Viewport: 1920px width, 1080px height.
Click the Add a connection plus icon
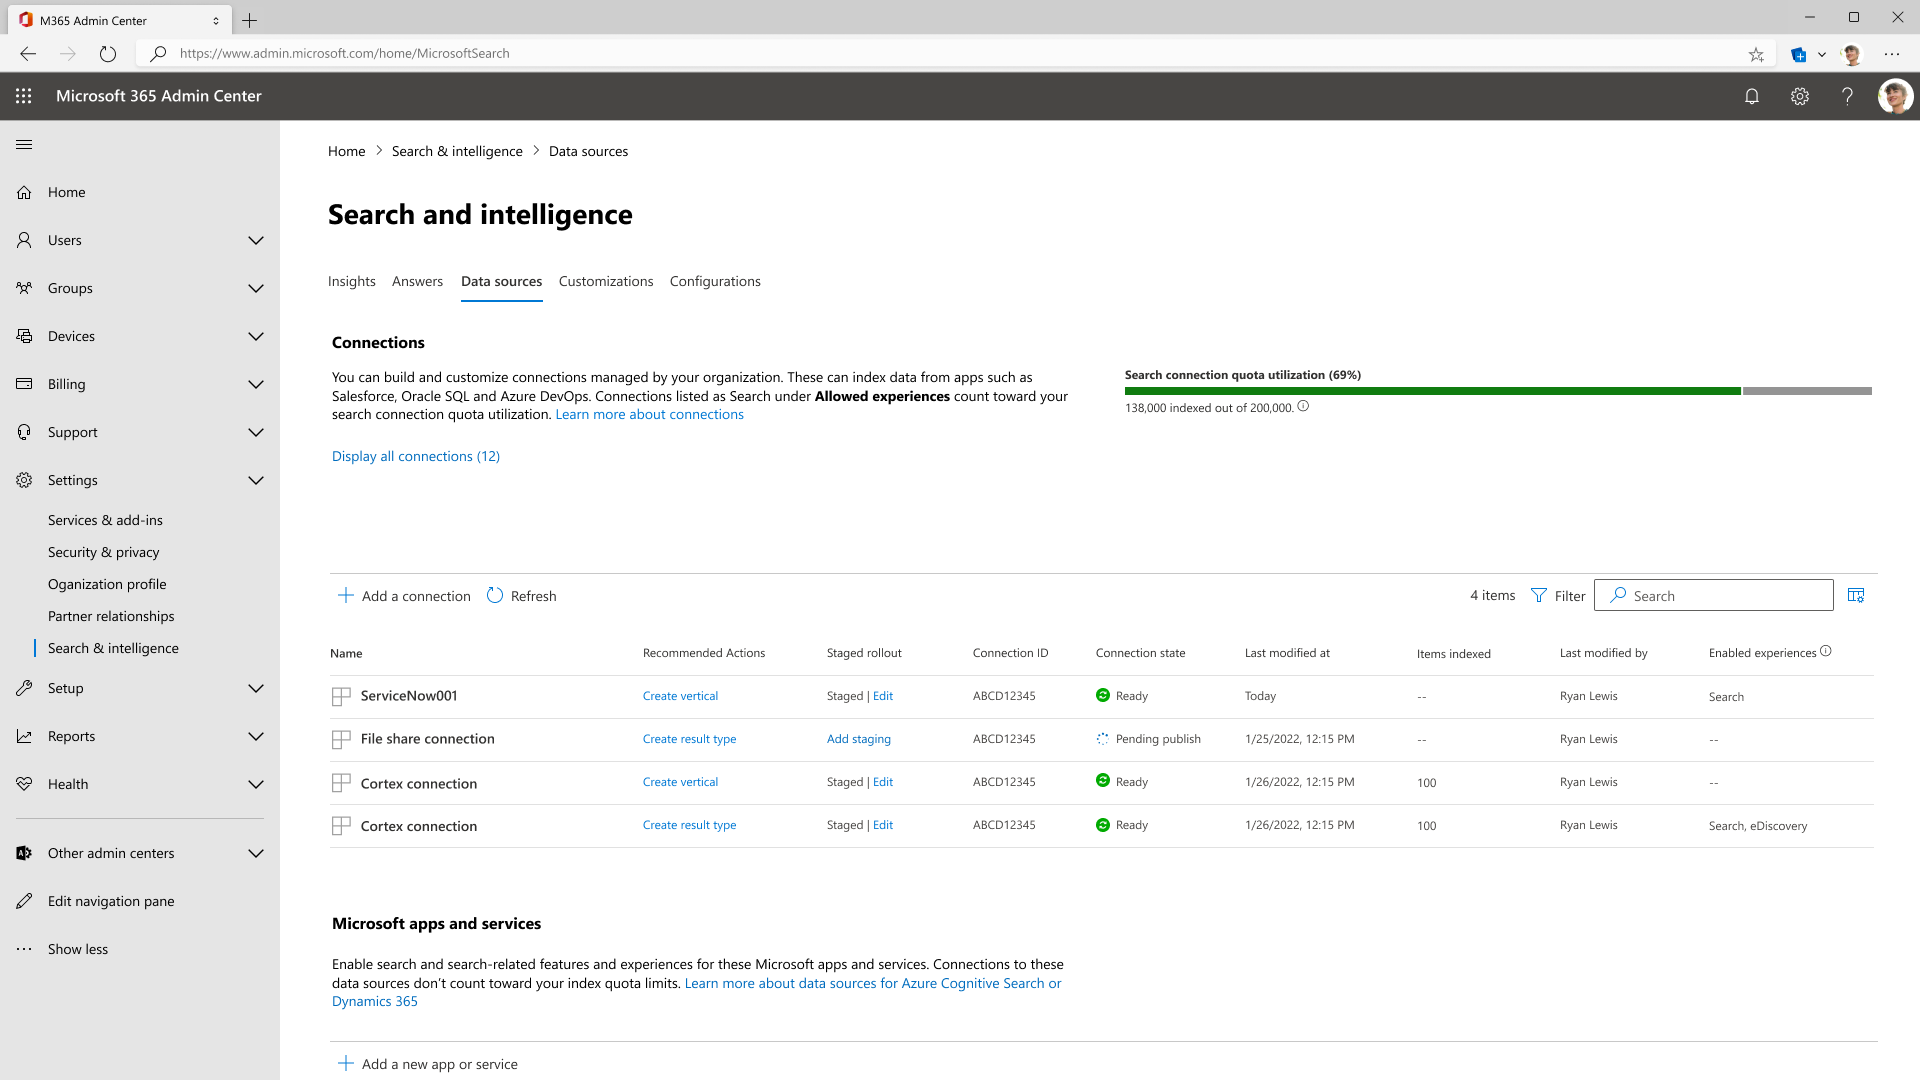tap(345, 595)
